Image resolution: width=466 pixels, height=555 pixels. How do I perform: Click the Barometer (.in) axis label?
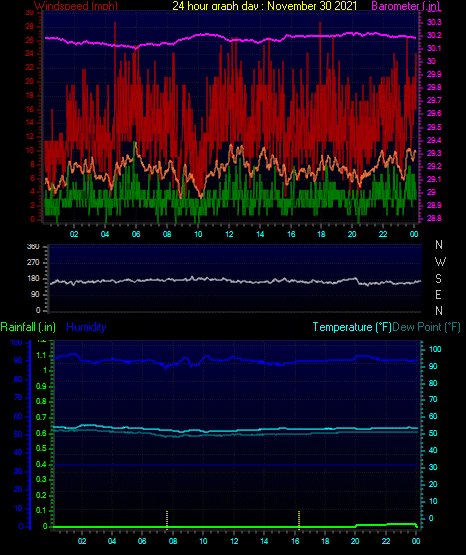click(x=405, y=6)
